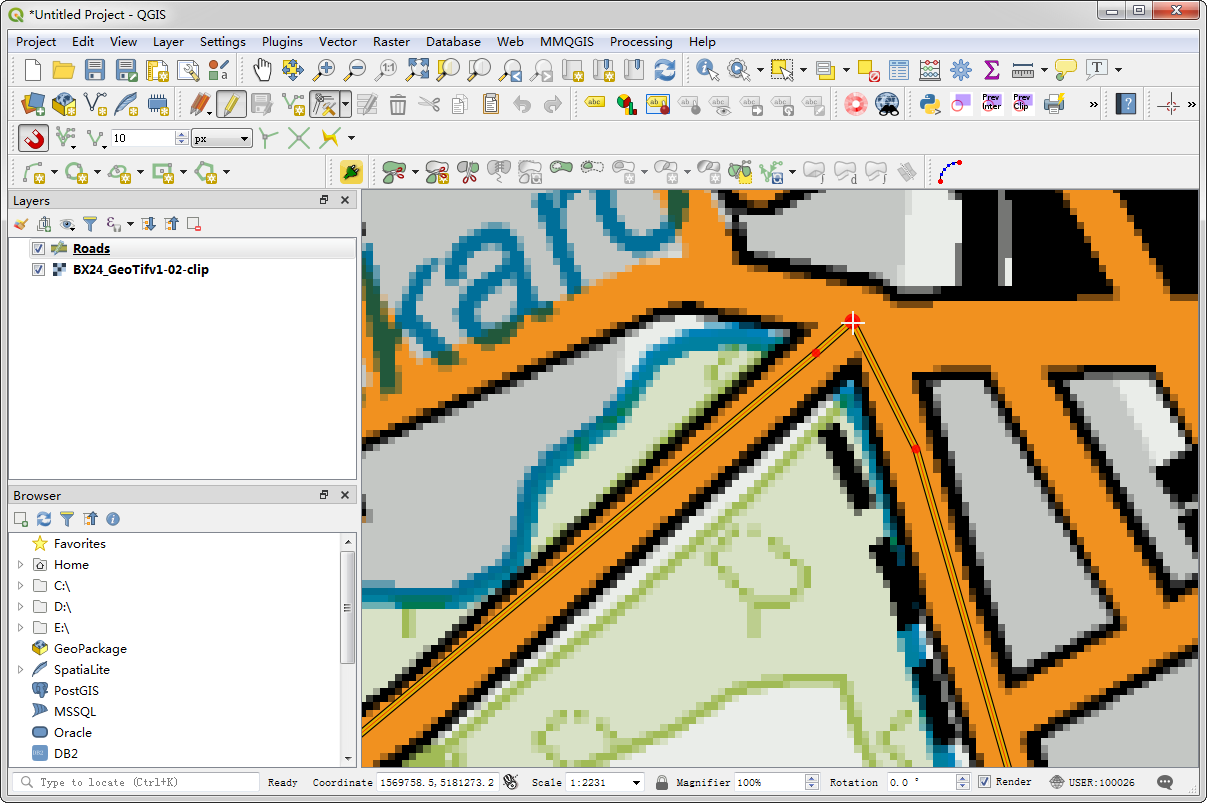Toggle the snapping magnet button
Viewport: 1207px width, 803px height.
click(34, 137)
